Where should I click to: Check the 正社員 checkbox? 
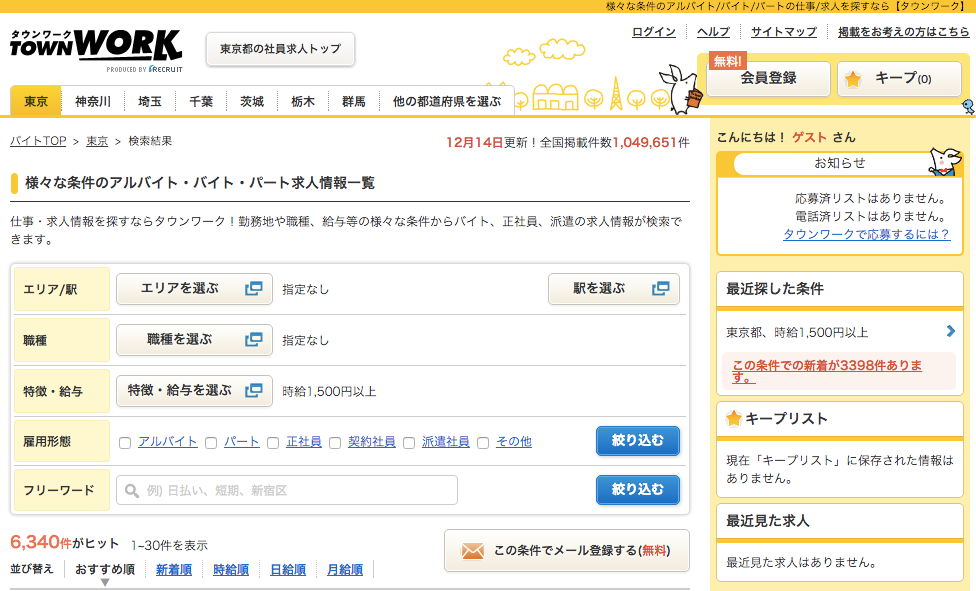[x=273, y=443]
